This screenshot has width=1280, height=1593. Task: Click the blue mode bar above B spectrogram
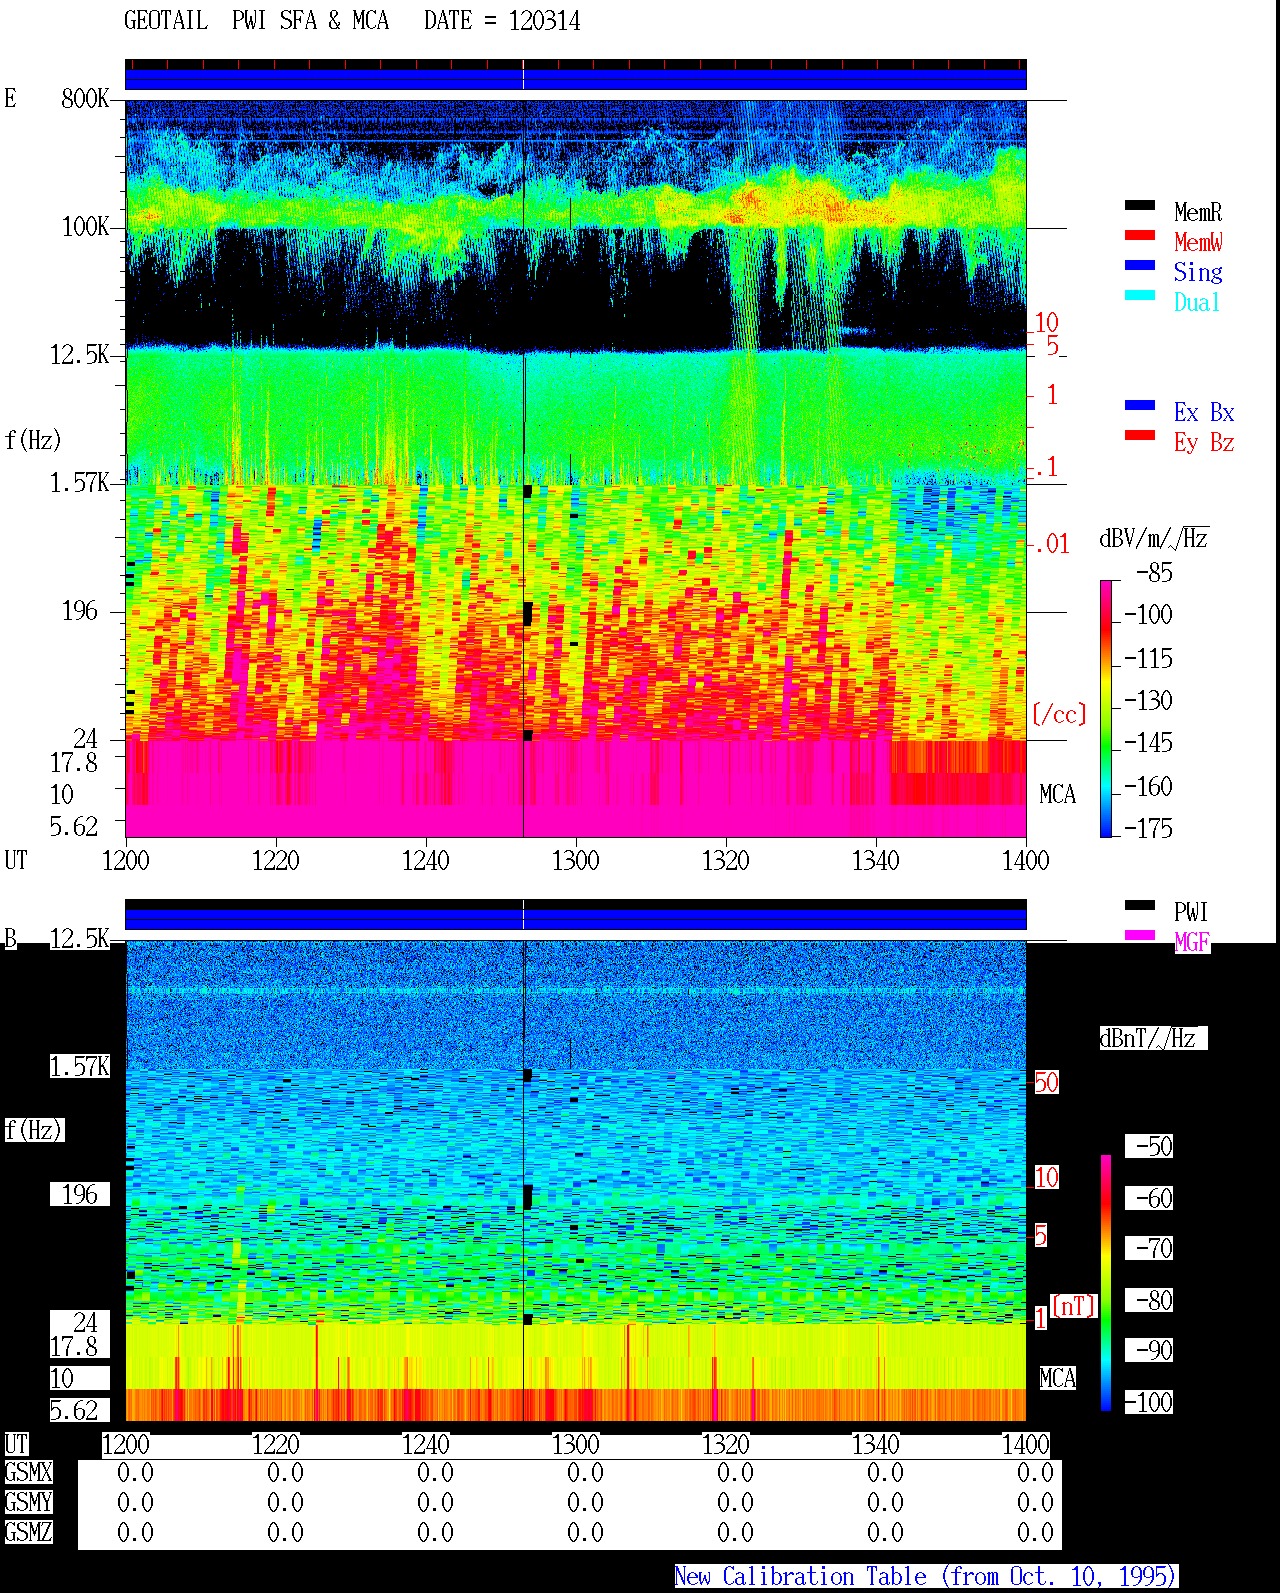[576, 919]
